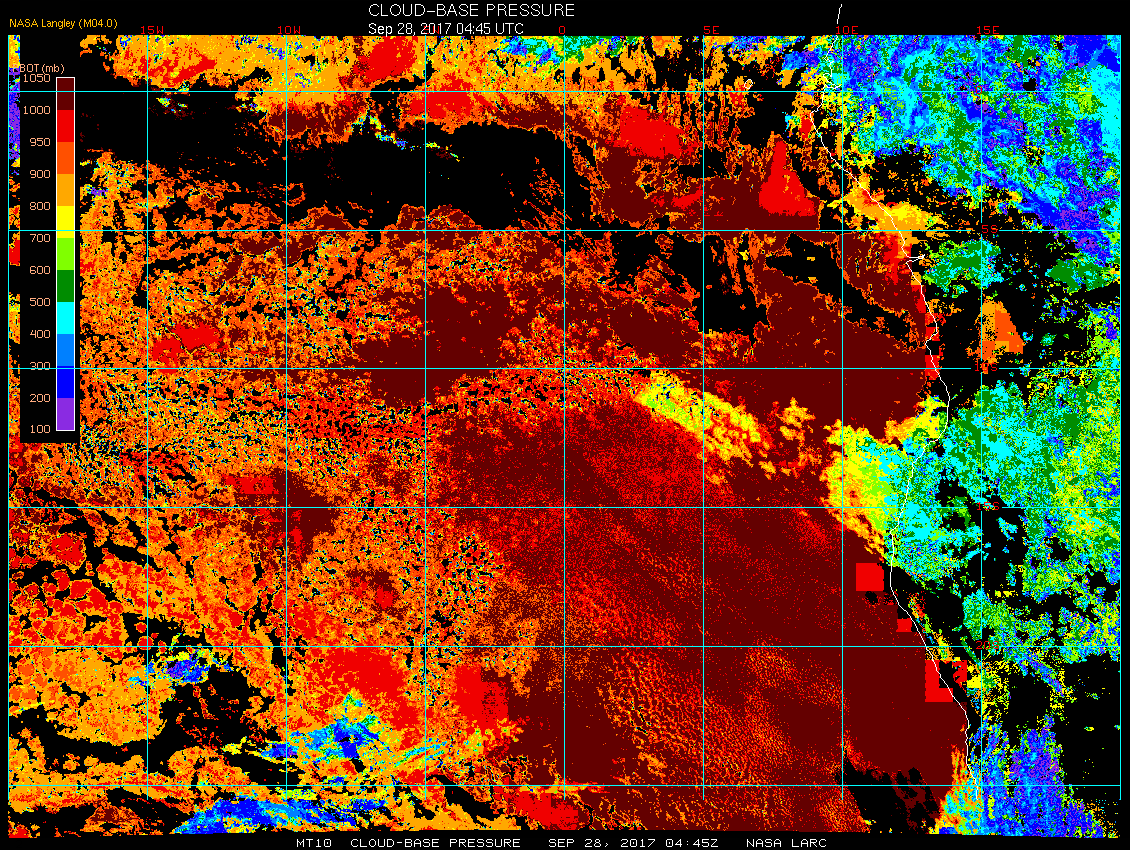Click the "400" legend value
Viewport: 1130px width, 850px height.
click(x=40, y=333)
